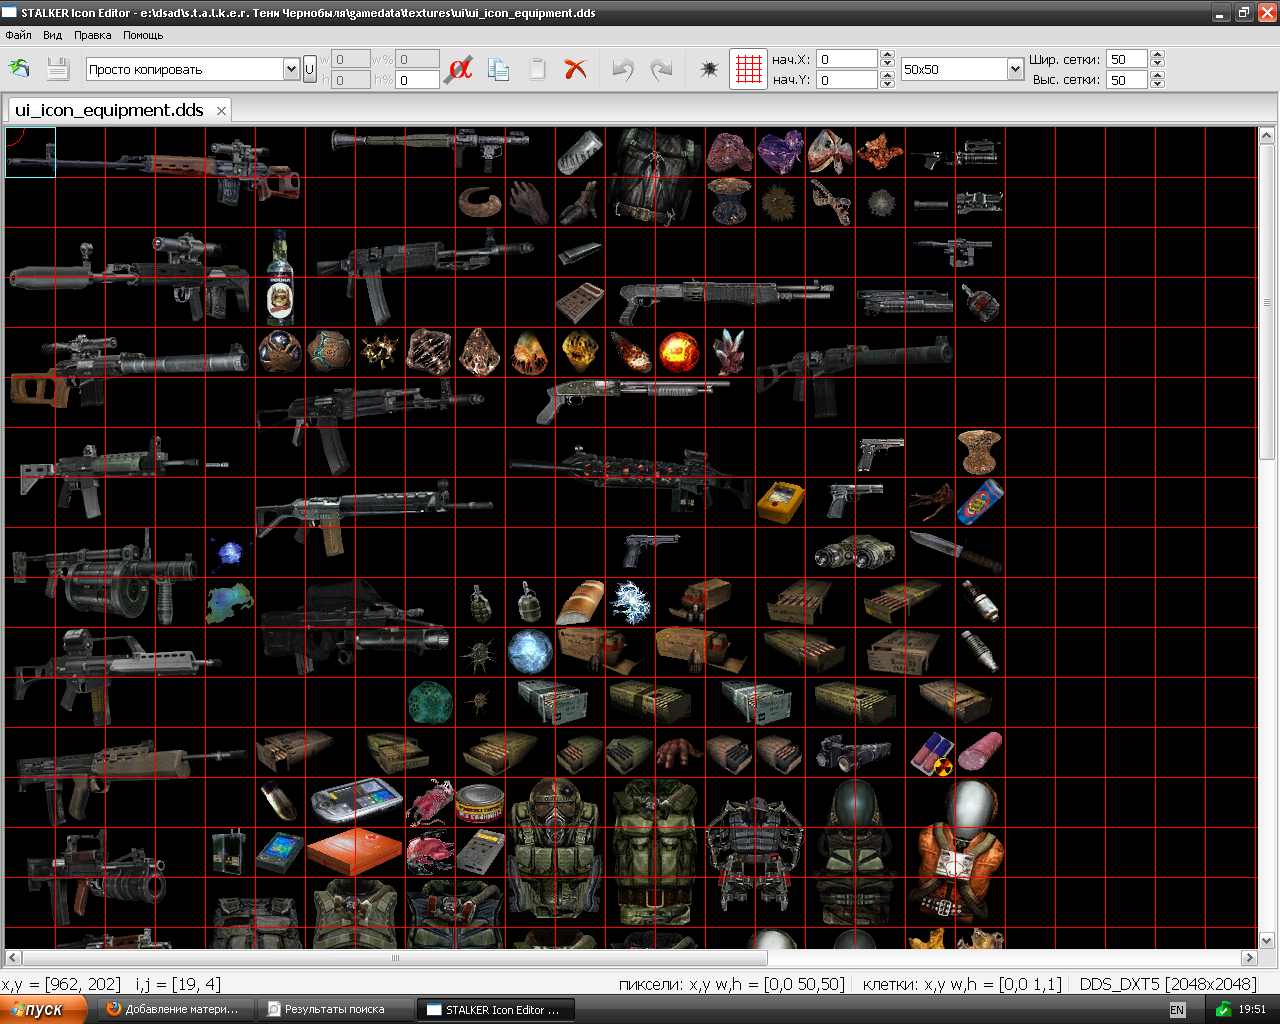Viewport: 1280px width, 1024px height.
Task: Paste using the clipboard icon
Action: coord(538,69)
